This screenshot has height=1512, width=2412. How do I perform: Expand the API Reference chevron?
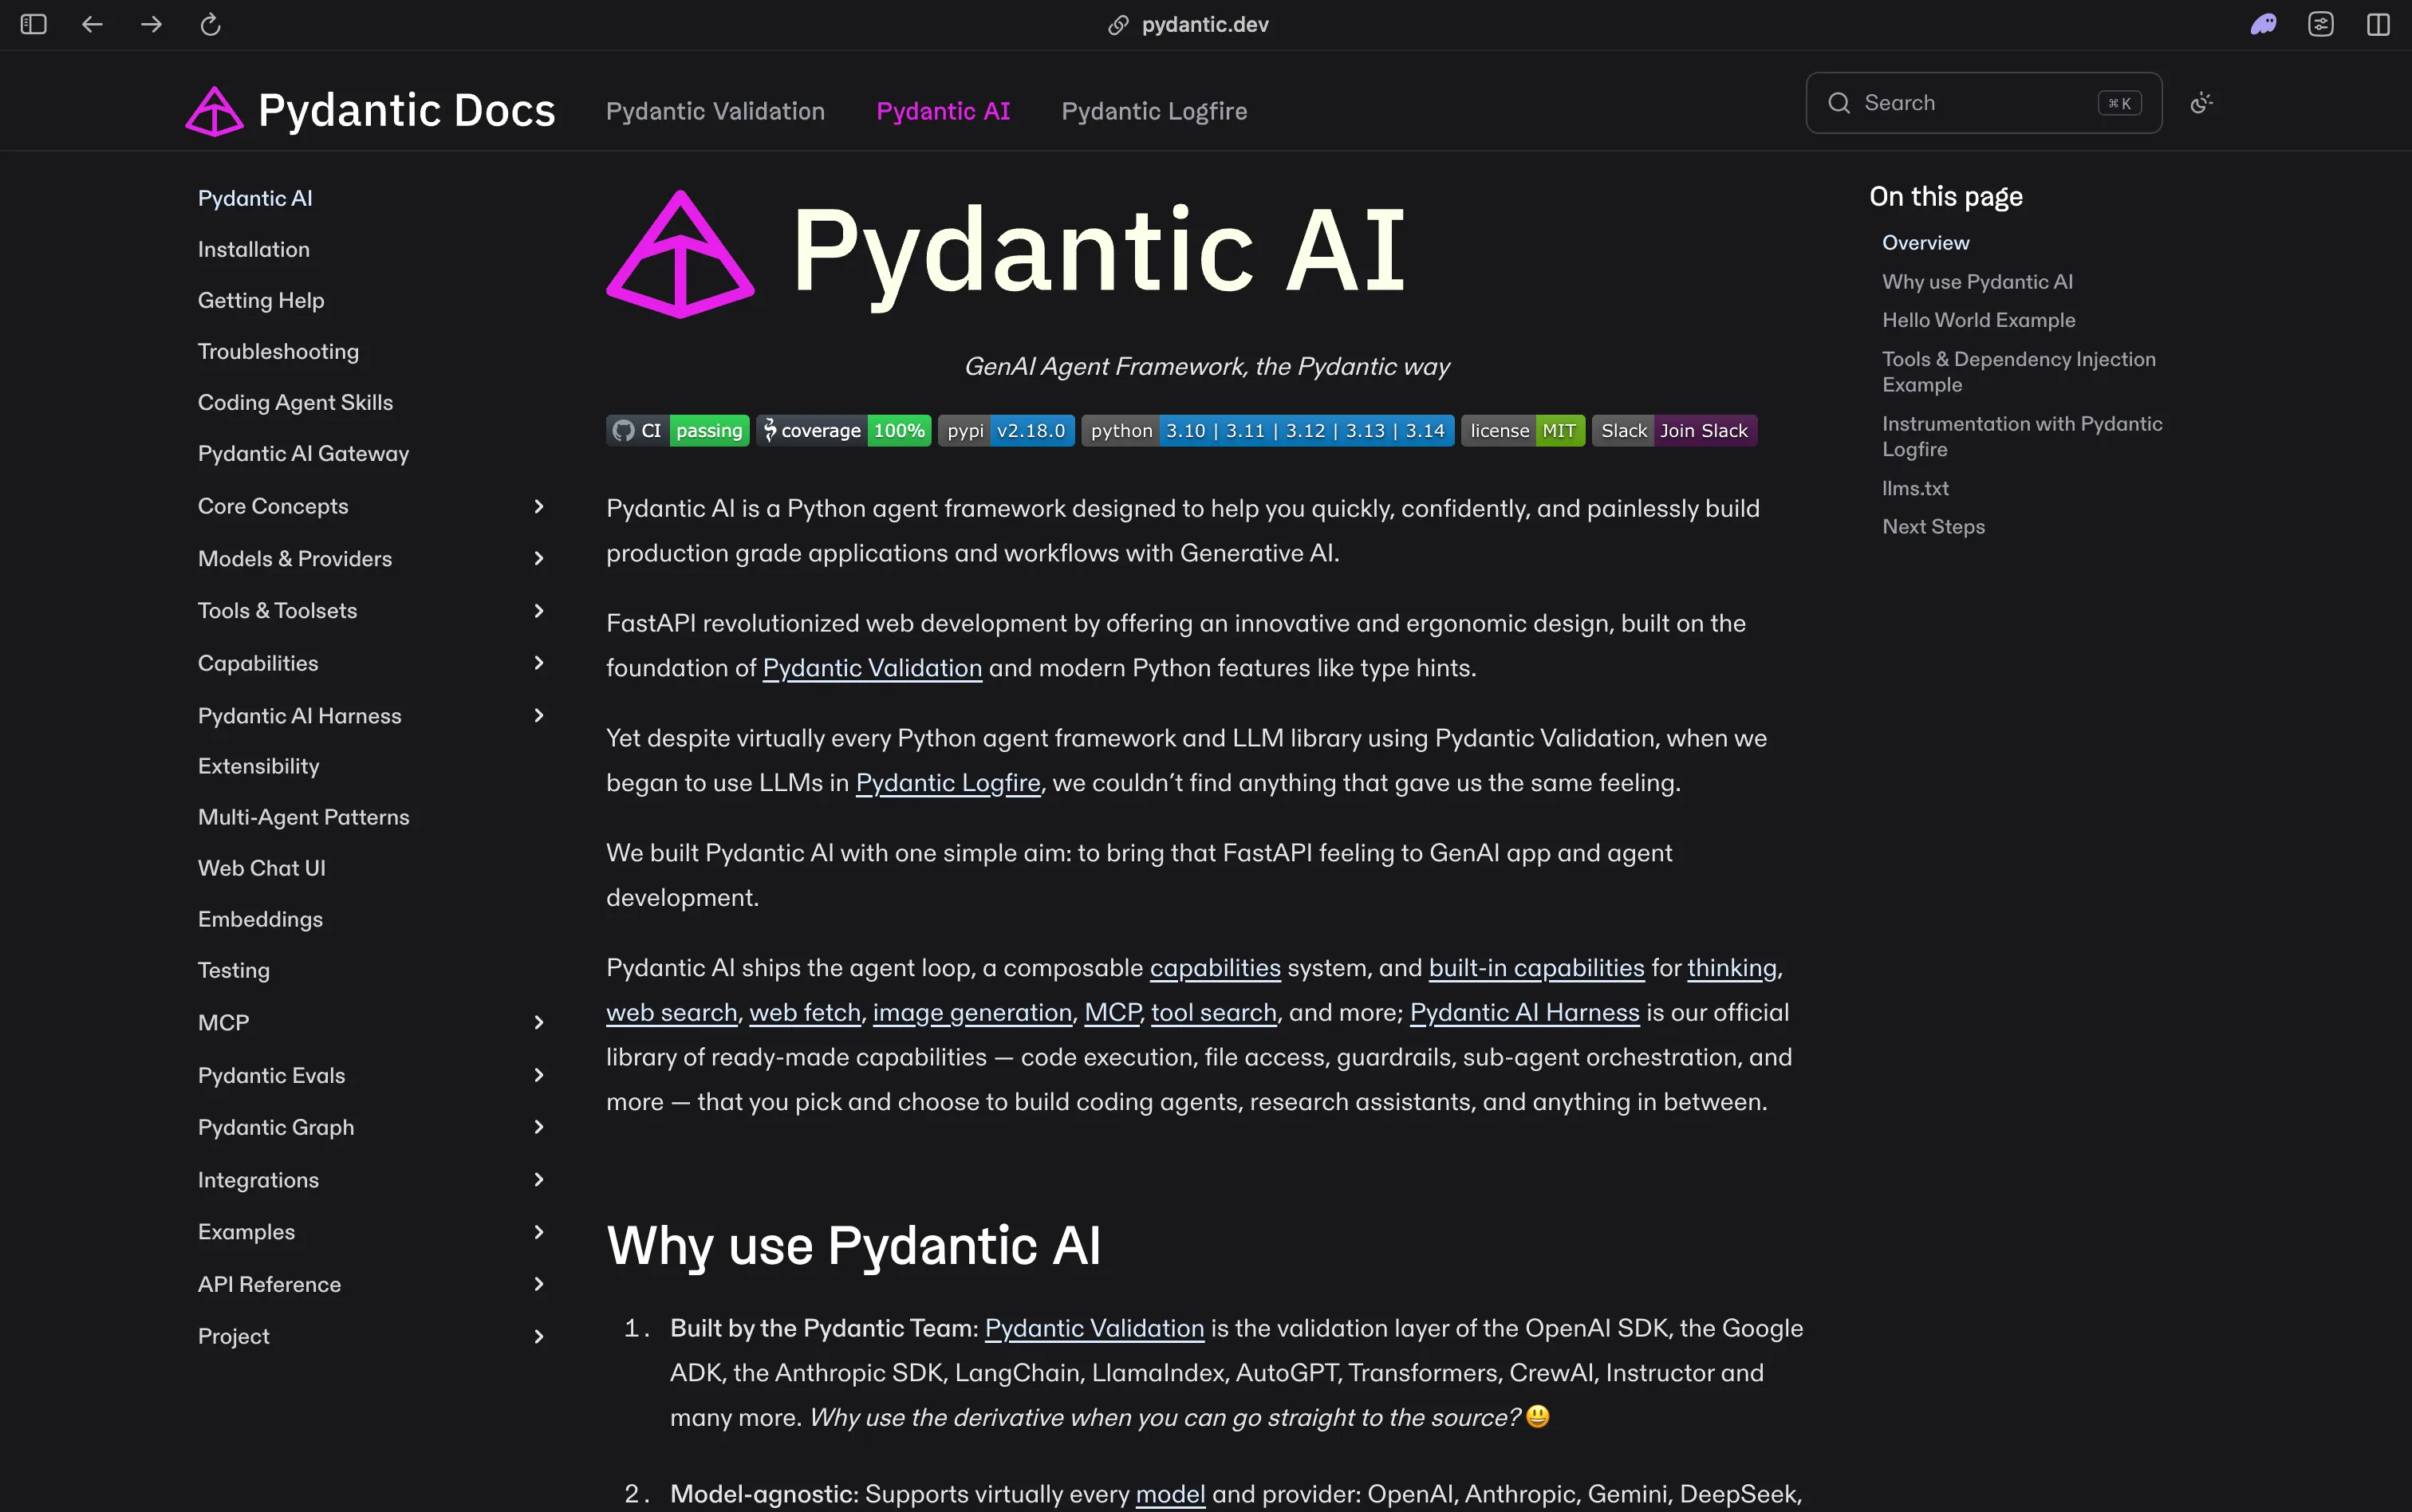539,1284
